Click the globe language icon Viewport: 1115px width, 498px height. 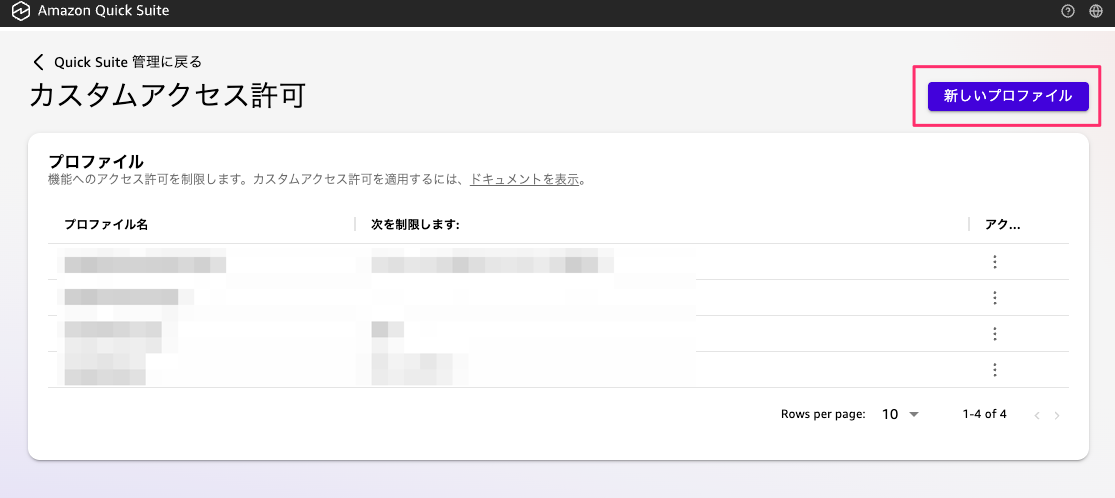click(x=1095, y=11)
